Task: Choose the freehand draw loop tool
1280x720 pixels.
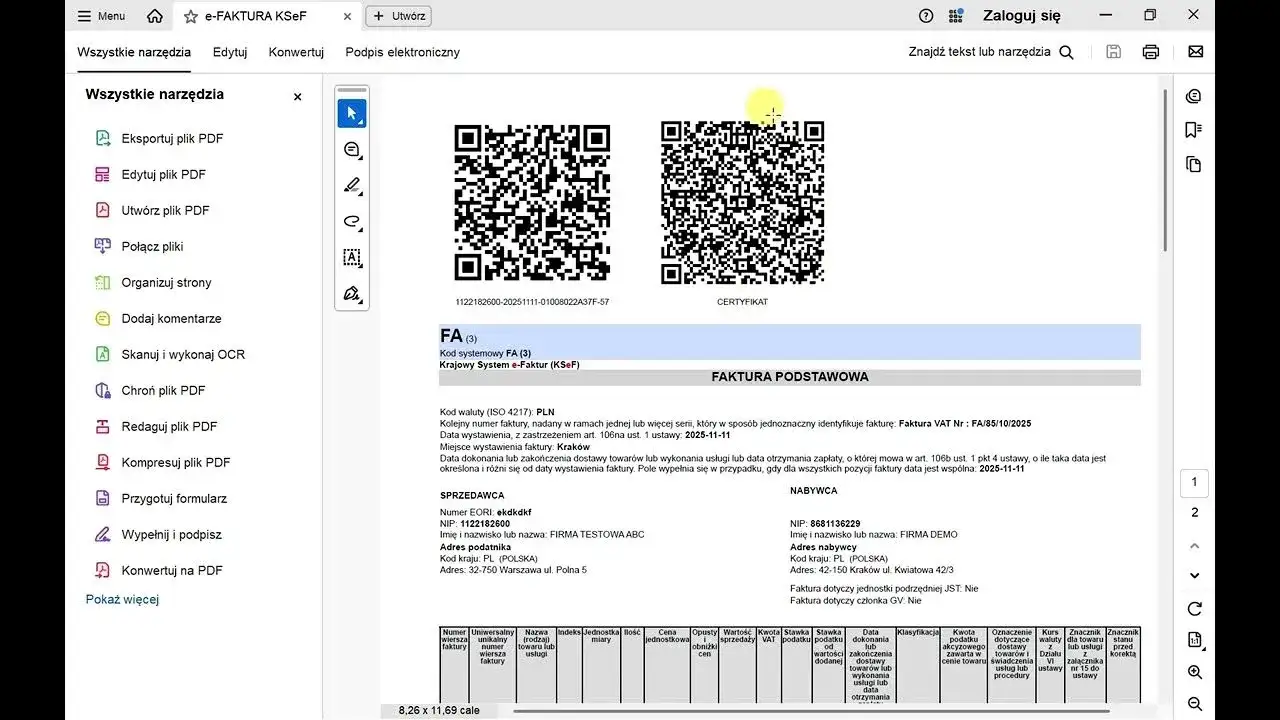Action: click(x=352, y=222)
